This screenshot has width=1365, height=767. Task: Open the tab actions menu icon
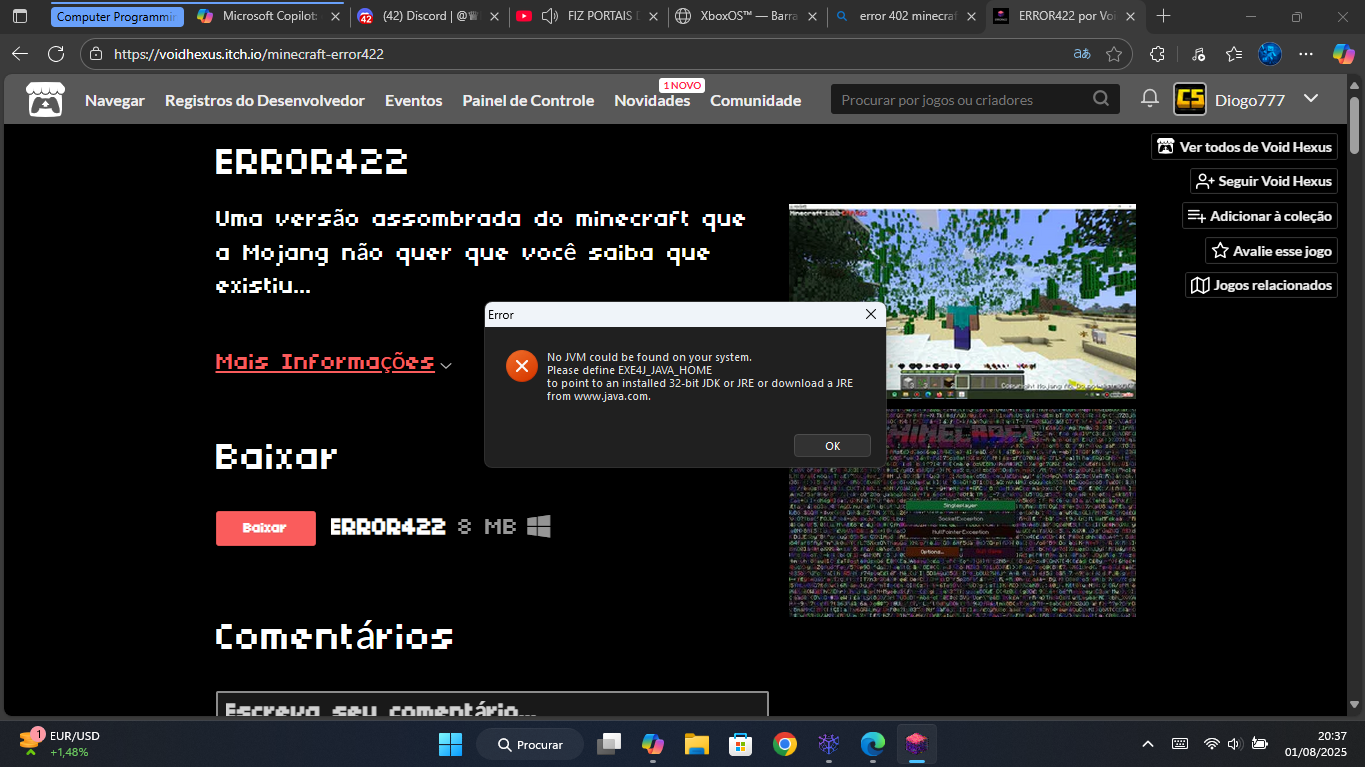click(20, 16)
